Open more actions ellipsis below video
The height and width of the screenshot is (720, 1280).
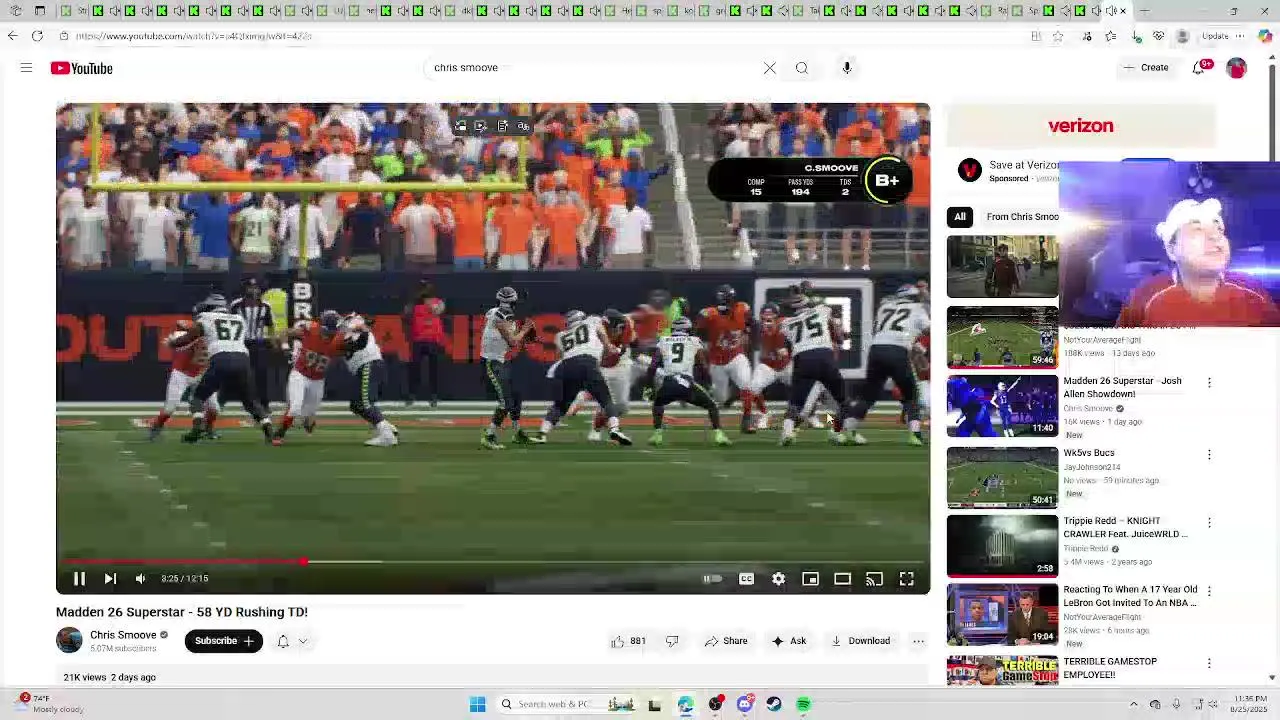[x=918, y=641]
